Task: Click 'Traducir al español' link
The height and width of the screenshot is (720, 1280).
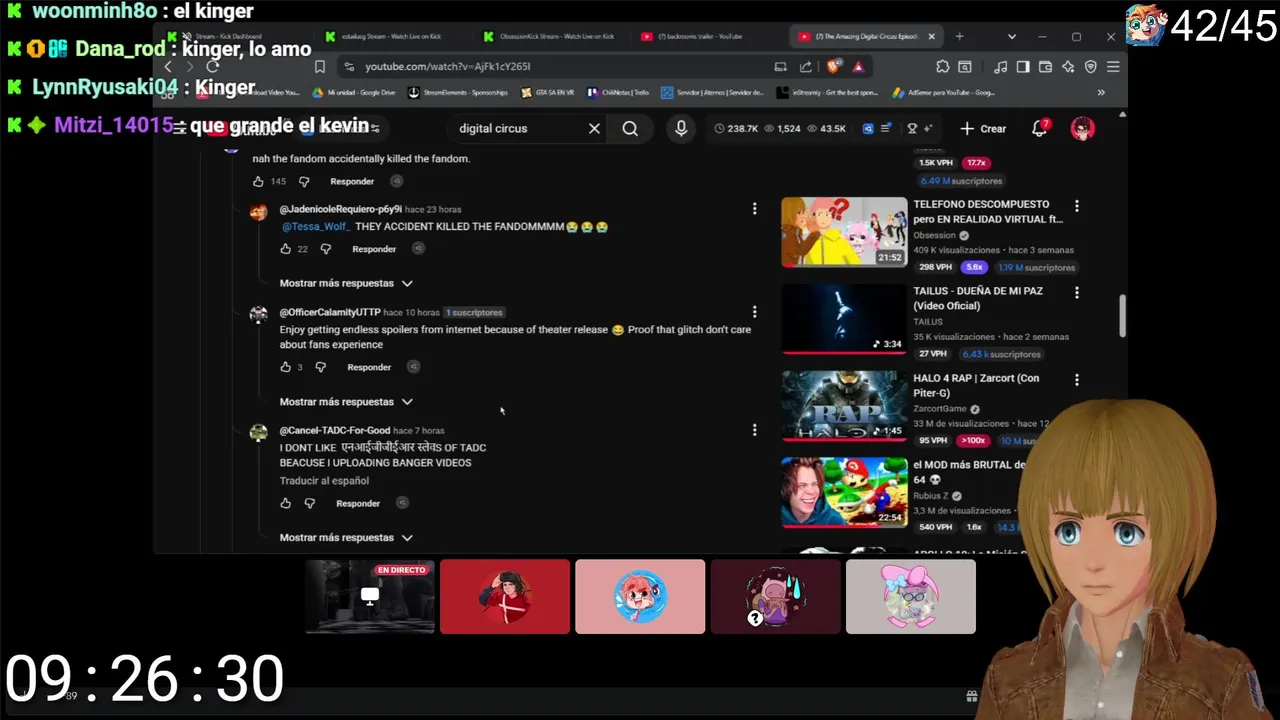Action: point(324,481)
